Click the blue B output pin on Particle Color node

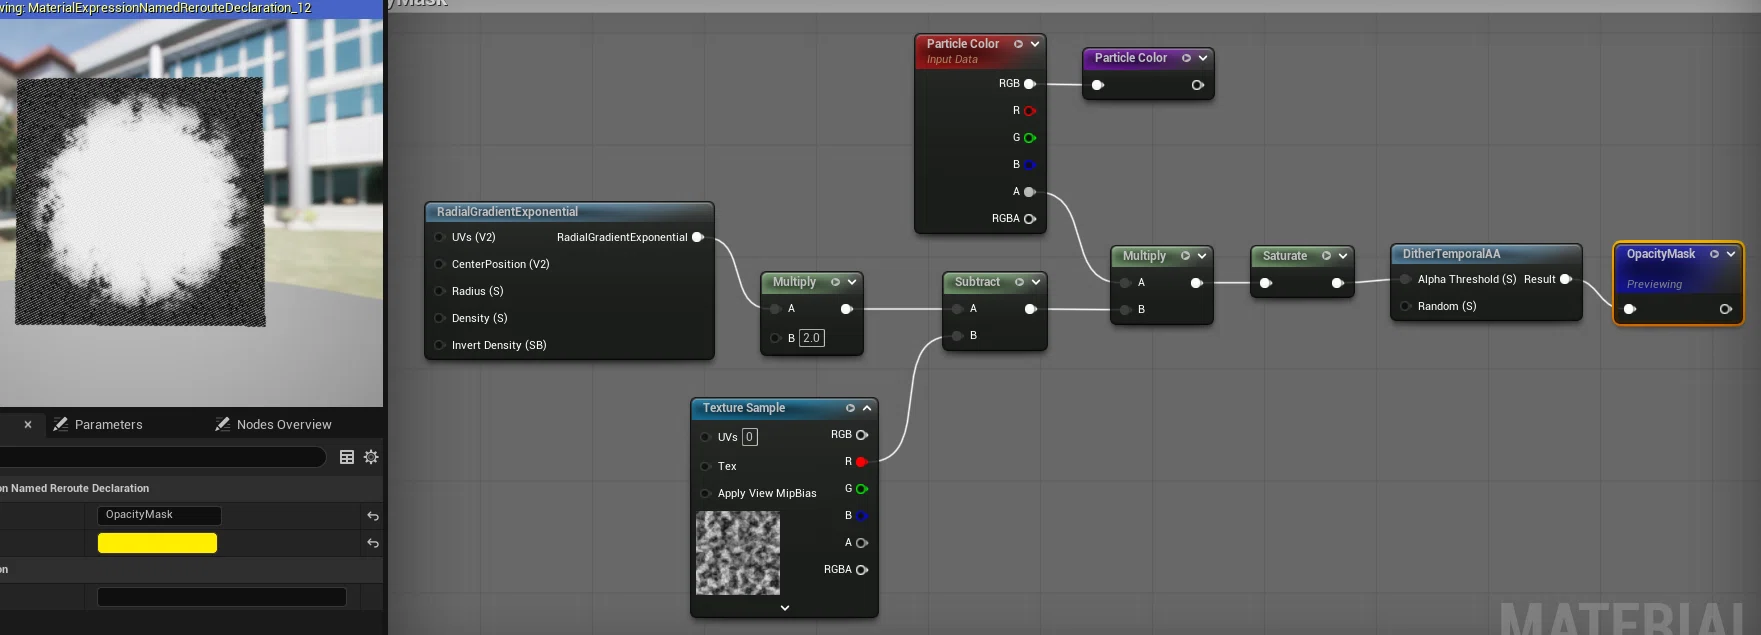click(1029, 165)
